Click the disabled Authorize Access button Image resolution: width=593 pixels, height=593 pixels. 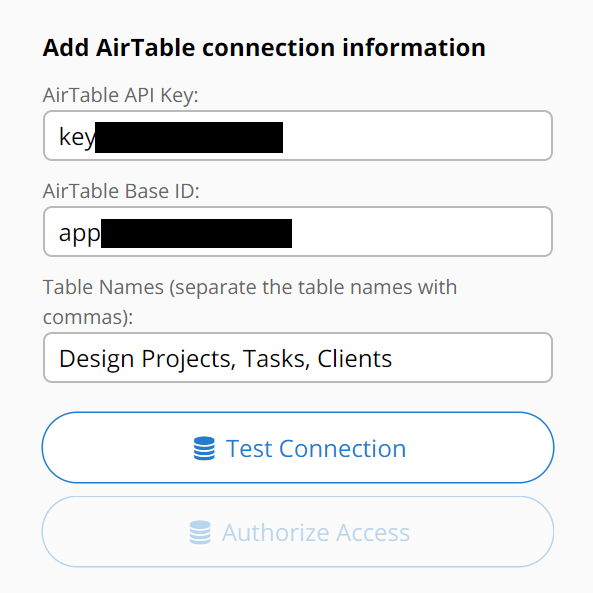tap(298, 532)
